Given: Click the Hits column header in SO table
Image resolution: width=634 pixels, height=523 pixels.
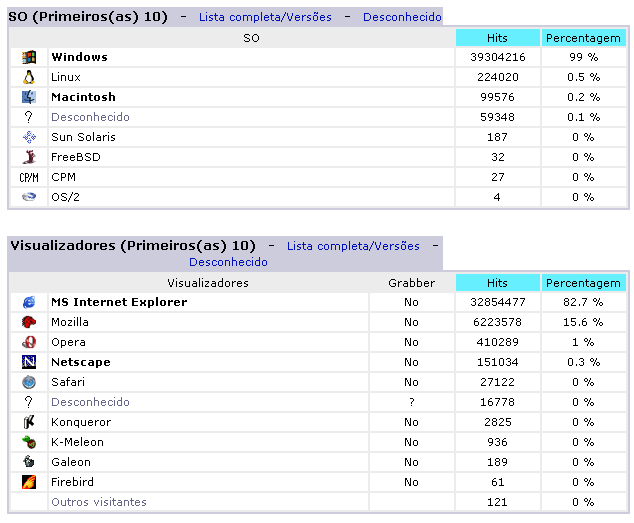Looking at the screenshot, I should point(497,38).
